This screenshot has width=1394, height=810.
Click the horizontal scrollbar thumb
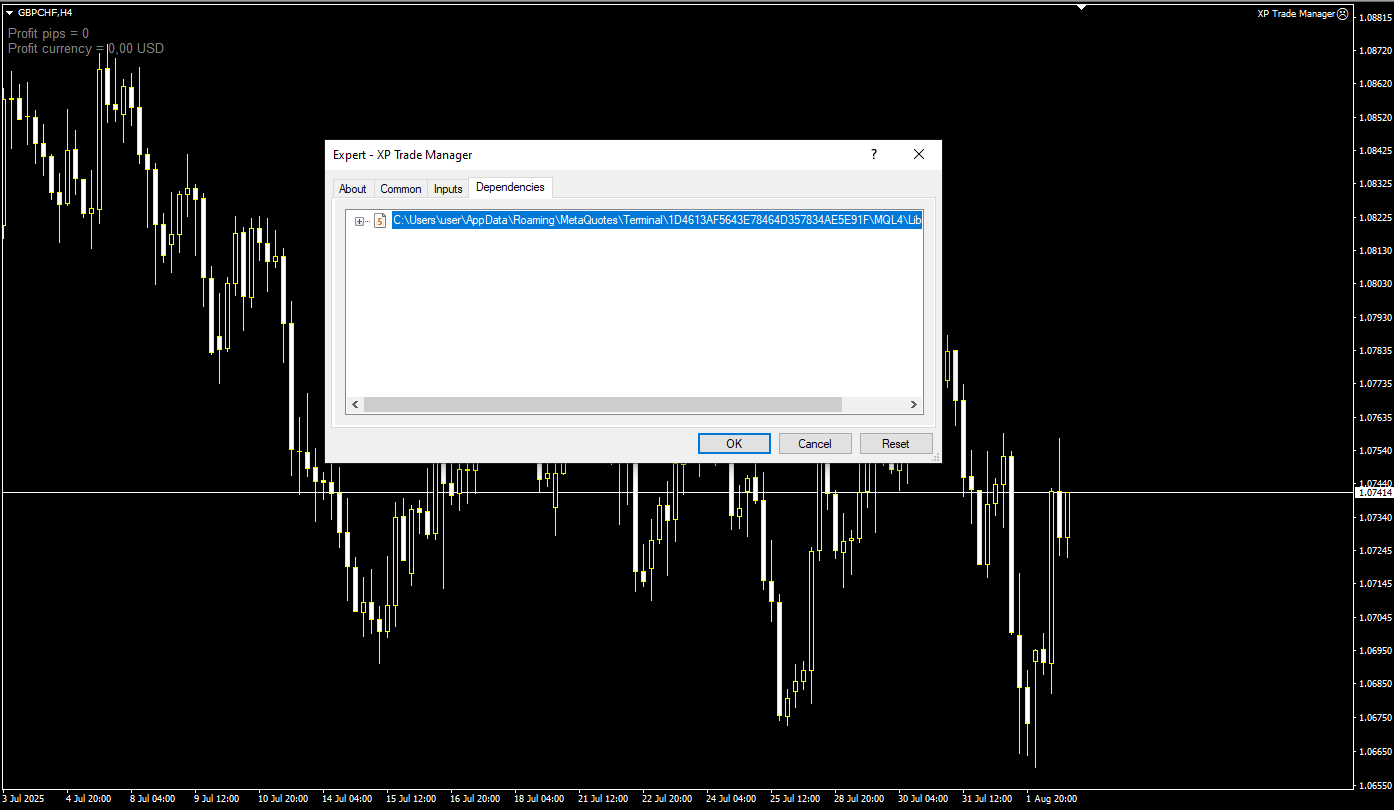click(600, 404)
